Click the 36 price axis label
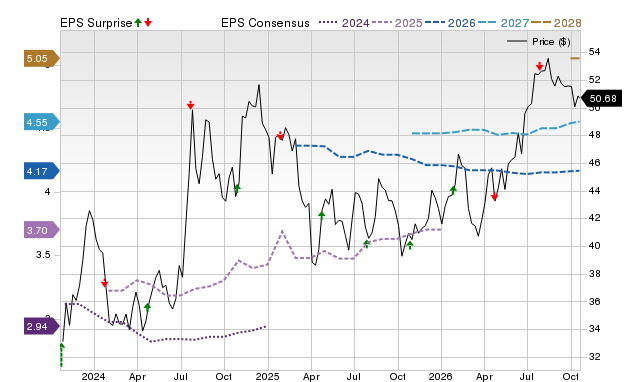 coord(594,301)
